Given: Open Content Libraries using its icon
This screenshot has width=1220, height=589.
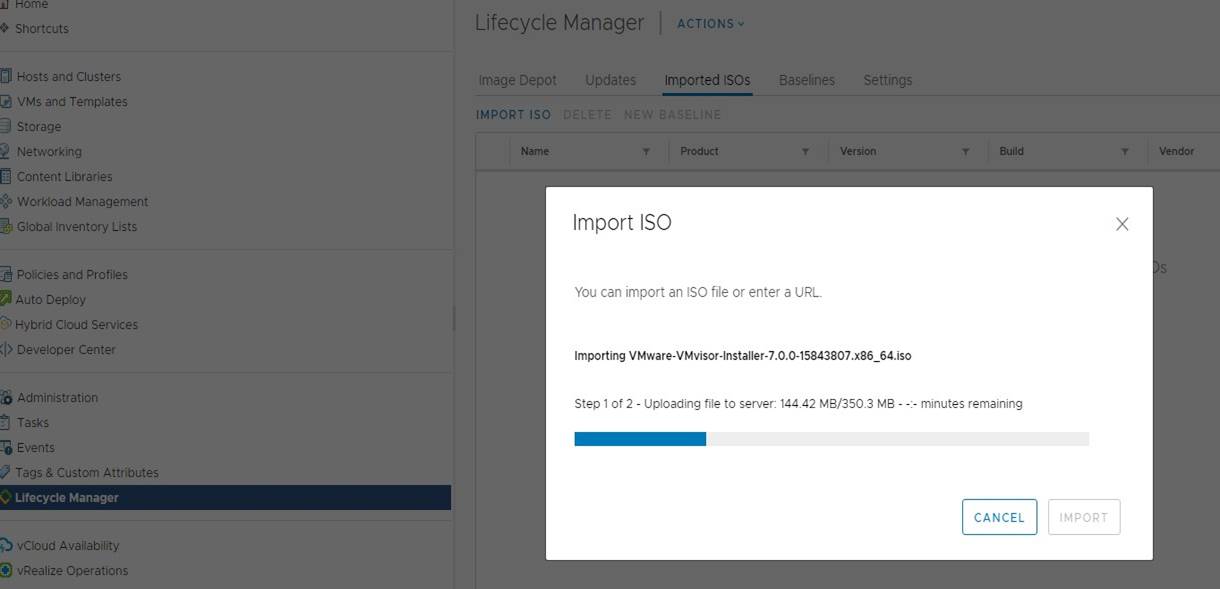Looking at the screenshot, I should [6, 176].
